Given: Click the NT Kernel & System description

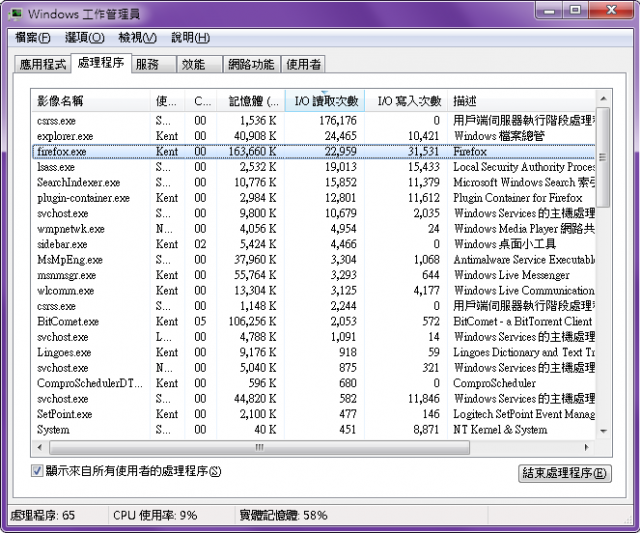Looking at the screenshot, I should coord(500,430).
